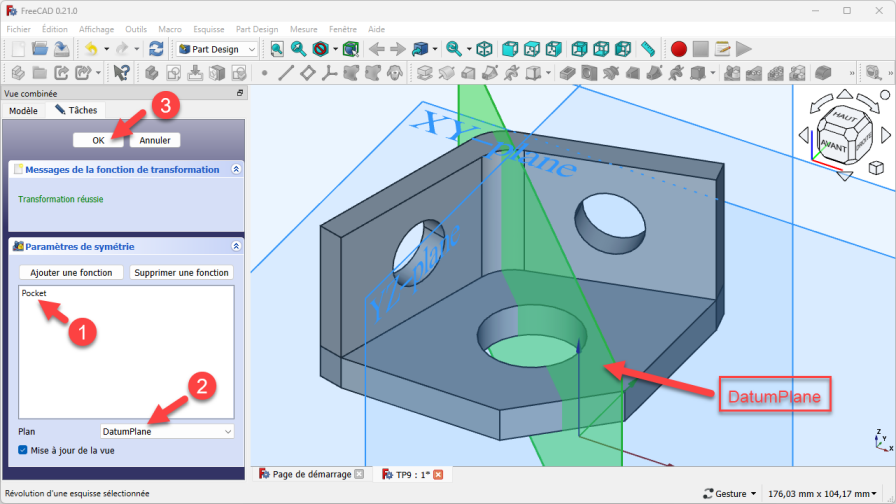Click the save document icon
The height and width of the screenshot is (504, 896).
62,49
